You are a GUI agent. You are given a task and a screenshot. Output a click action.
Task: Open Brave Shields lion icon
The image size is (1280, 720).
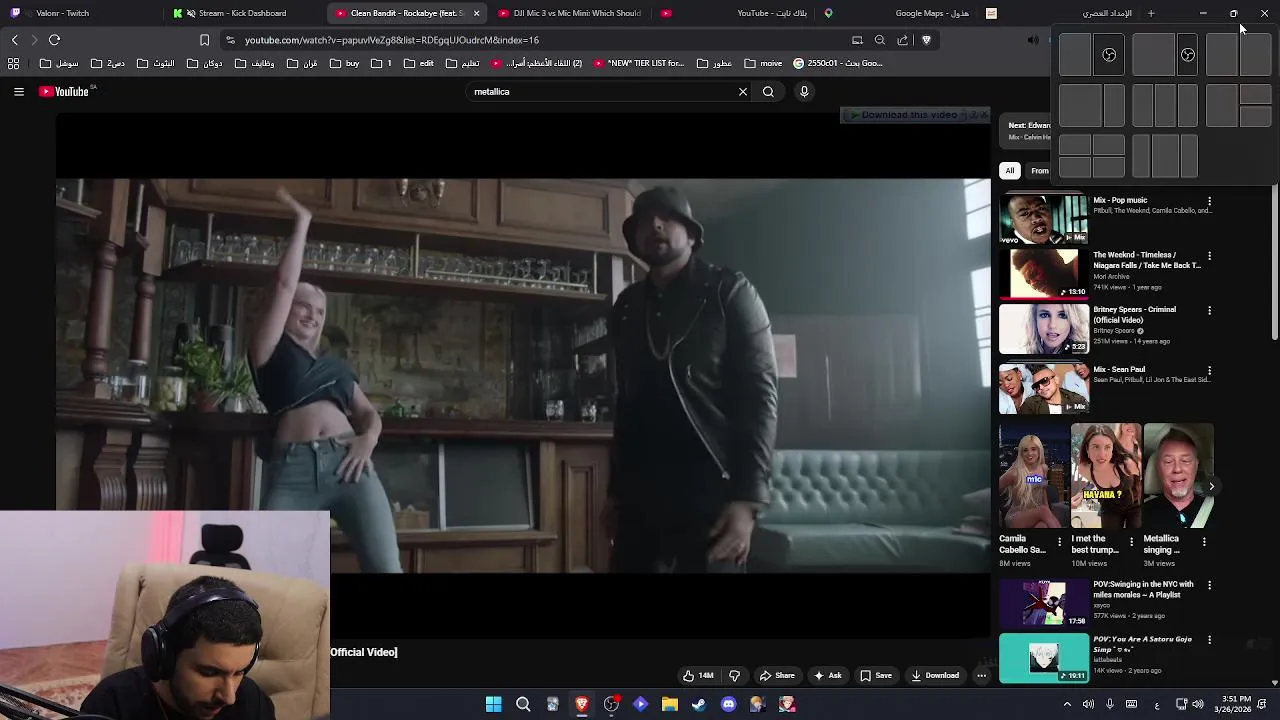pos(926,40)
